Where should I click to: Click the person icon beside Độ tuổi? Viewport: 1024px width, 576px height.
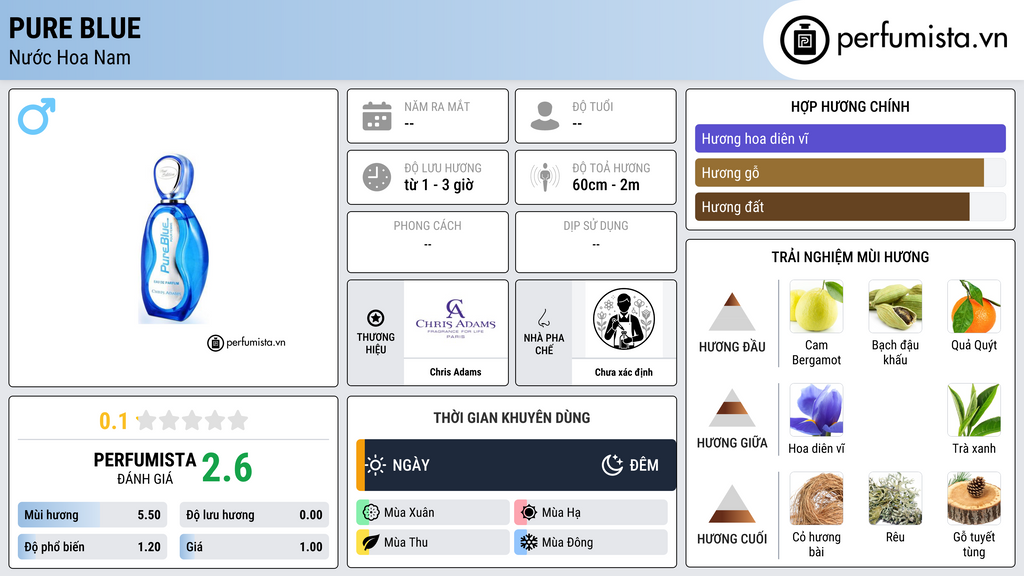[x=545, y=116]
